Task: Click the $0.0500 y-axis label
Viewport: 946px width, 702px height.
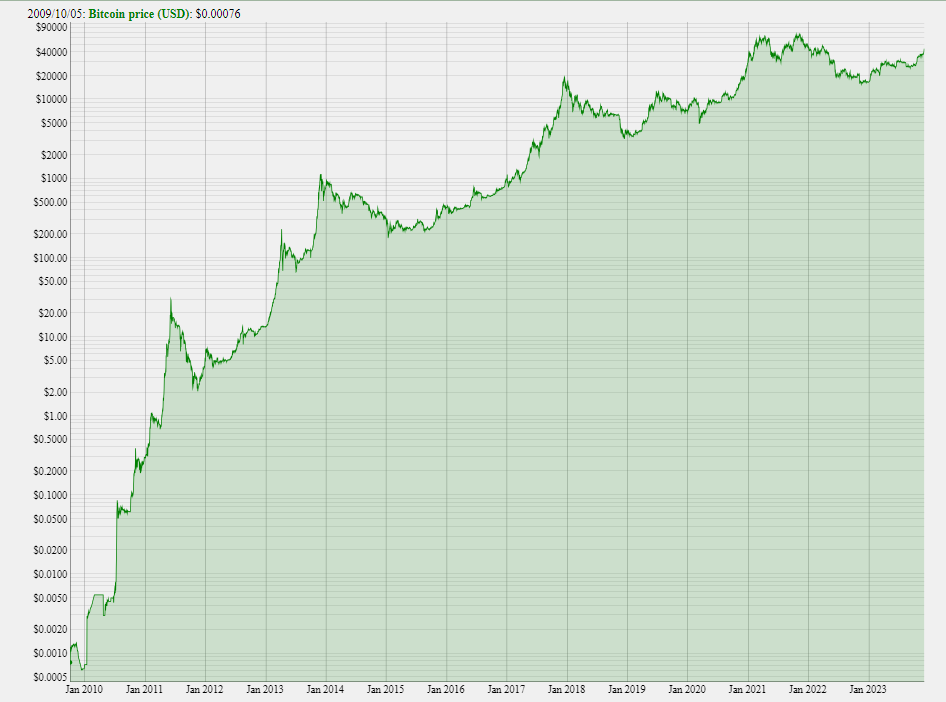Action: 50,519
